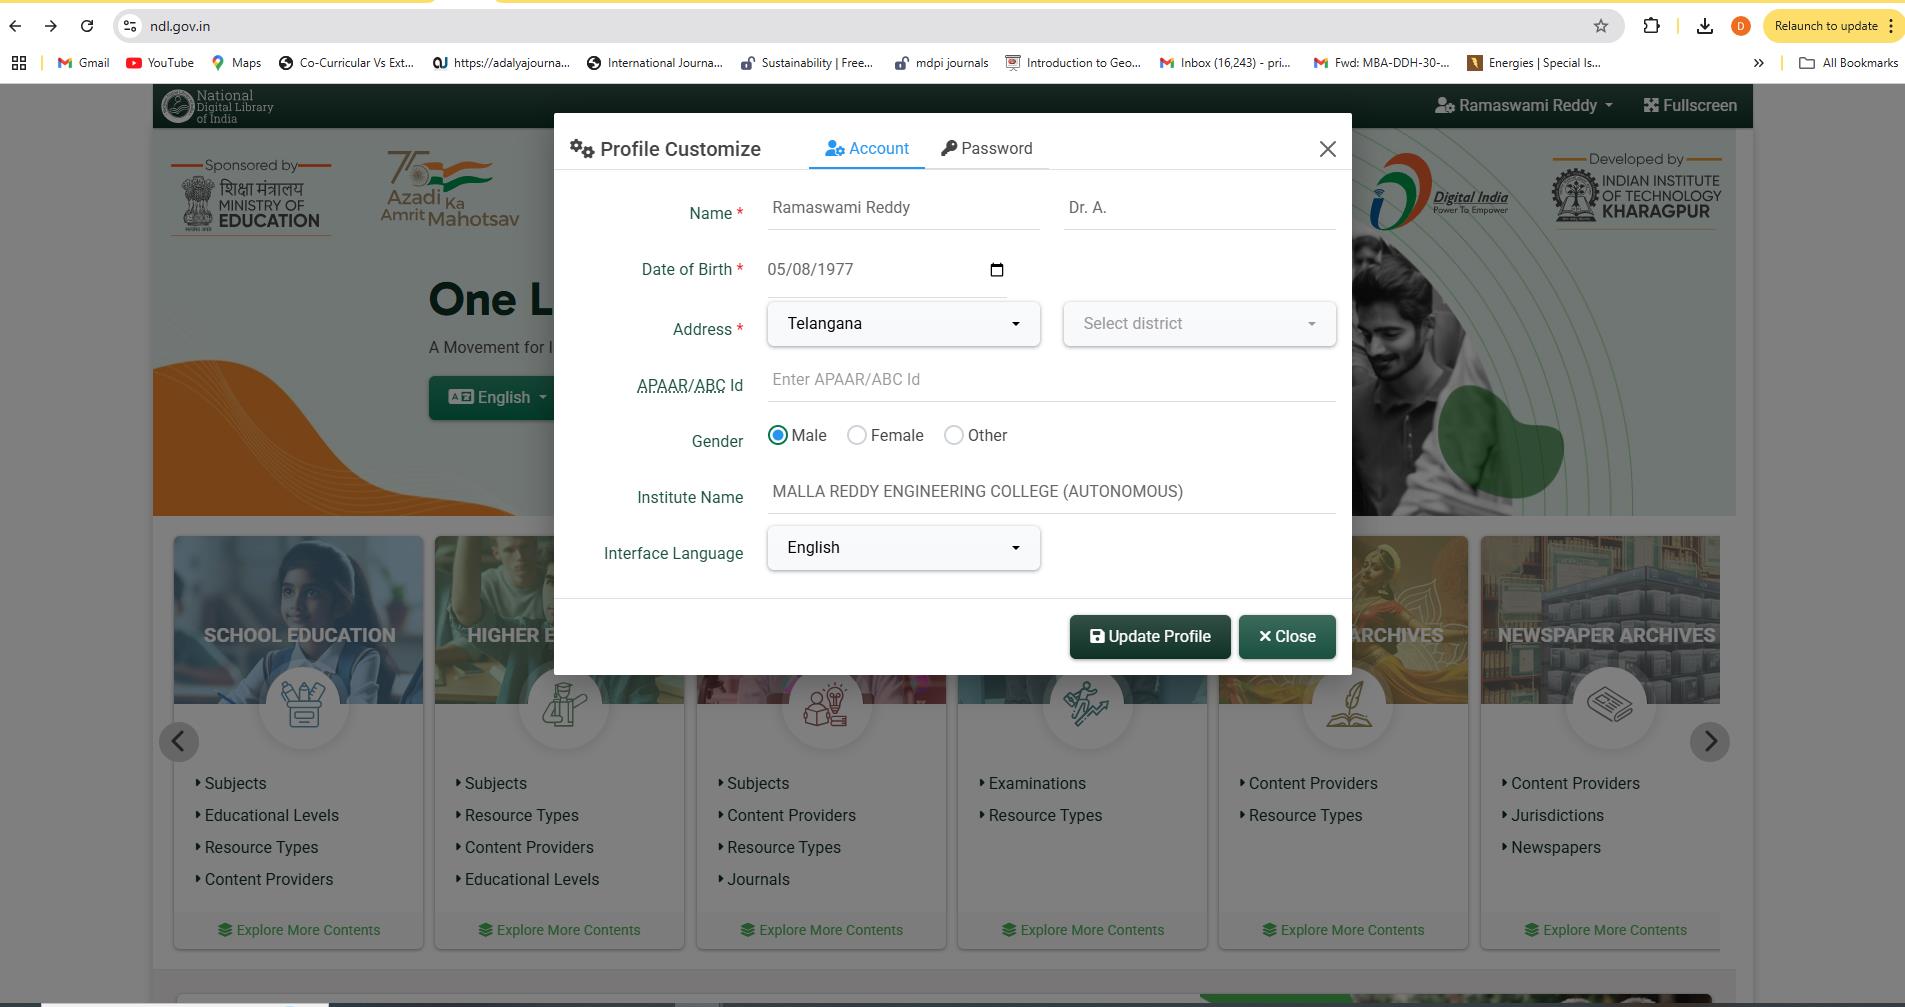Image resolution: width=1905 pixels, height=1007 pixels.
Task: Click the Update Profile button
Action: tap(1150, 637)
